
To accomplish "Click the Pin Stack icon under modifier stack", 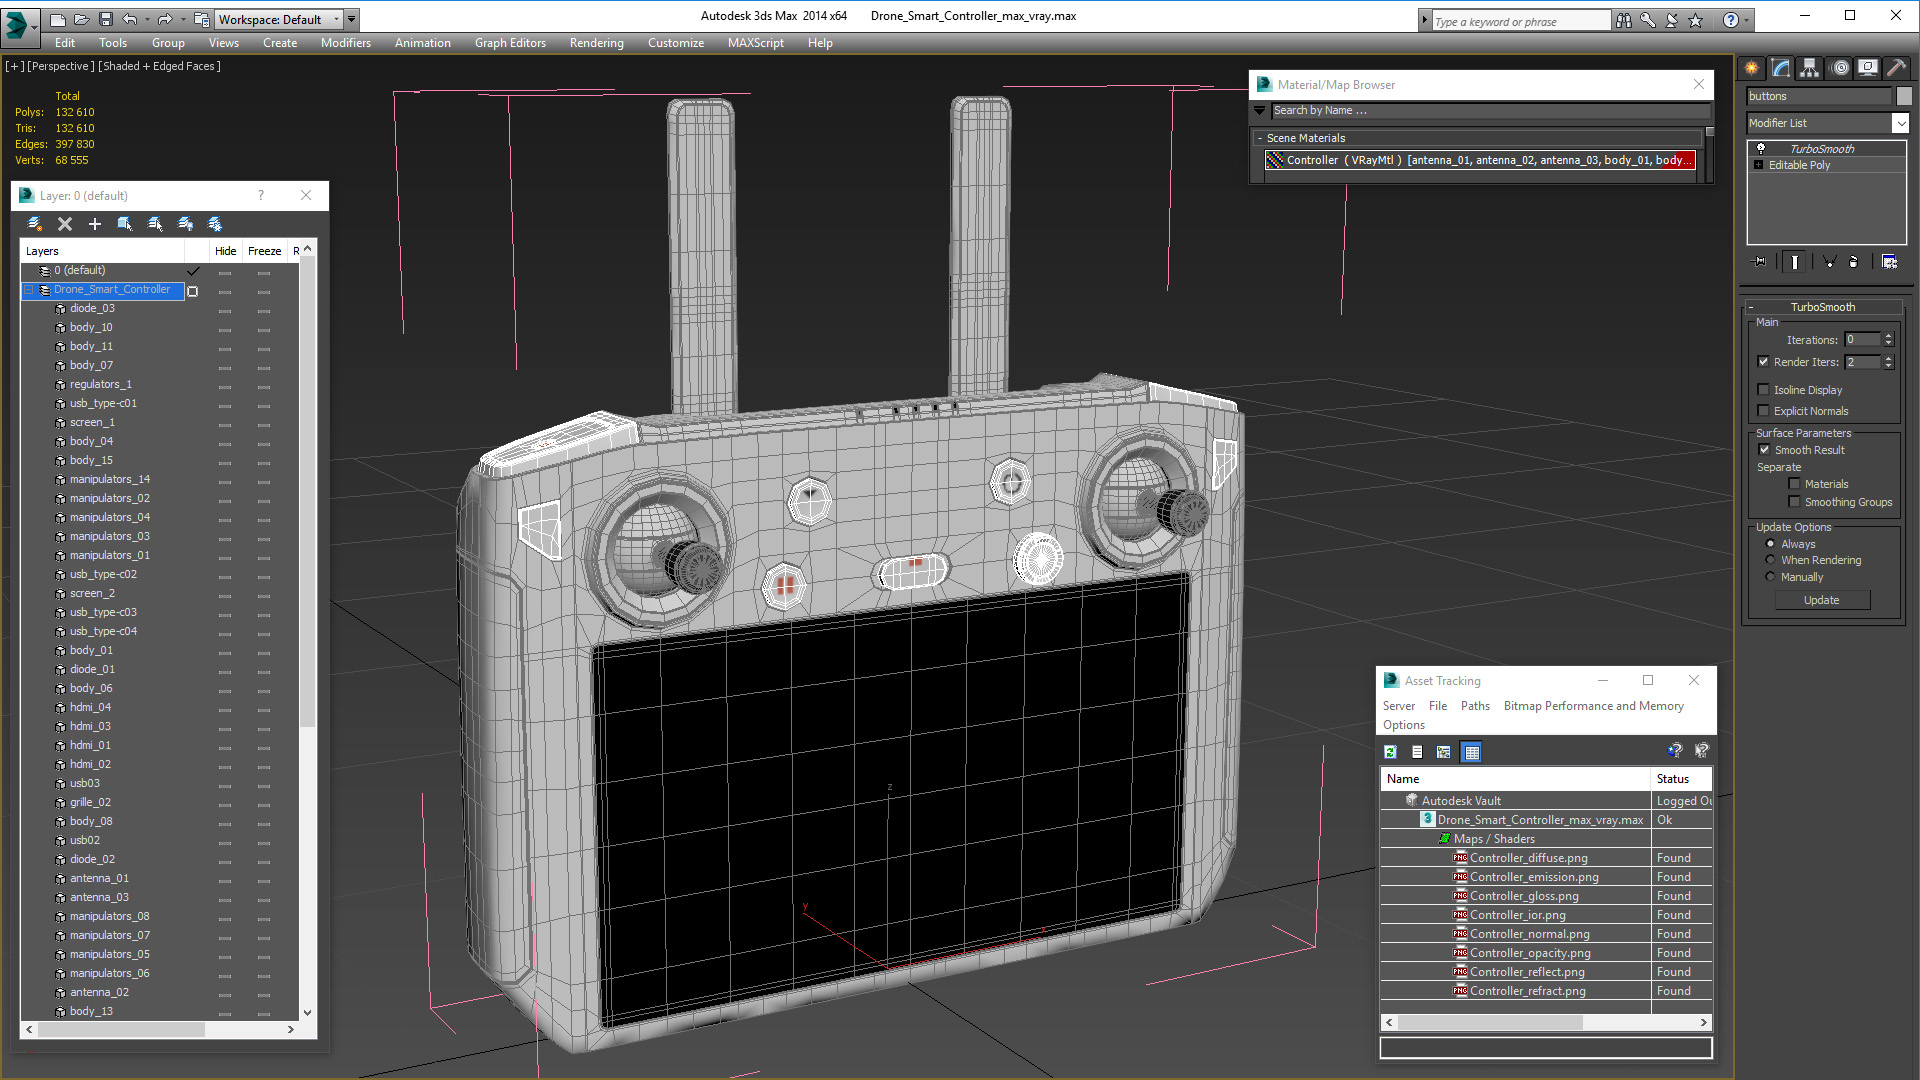I will point(1760,262).
